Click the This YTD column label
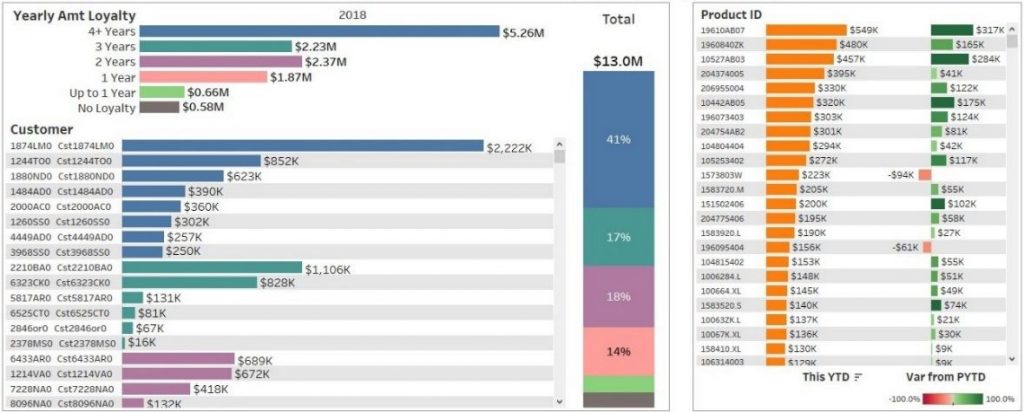Viewport: 1024px width, 412px height. [827, 376]
